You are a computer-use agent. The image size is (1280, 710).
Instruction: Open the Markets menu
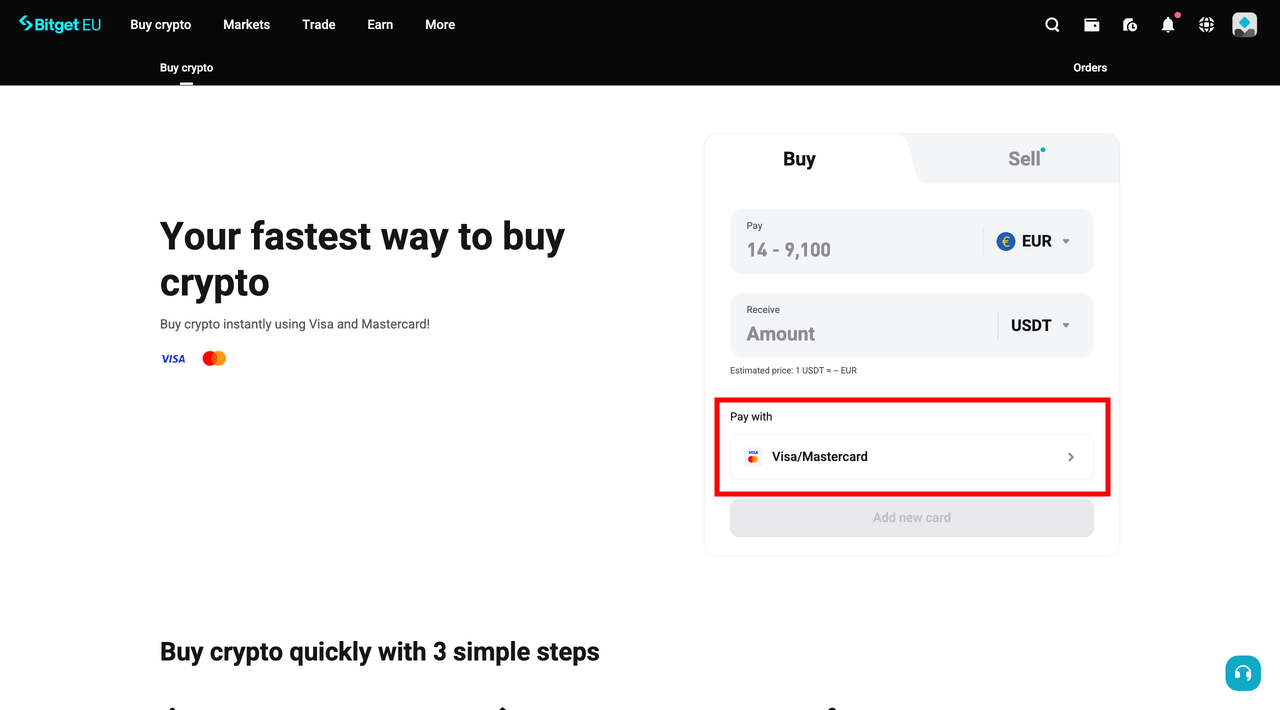tap(247, 25)
